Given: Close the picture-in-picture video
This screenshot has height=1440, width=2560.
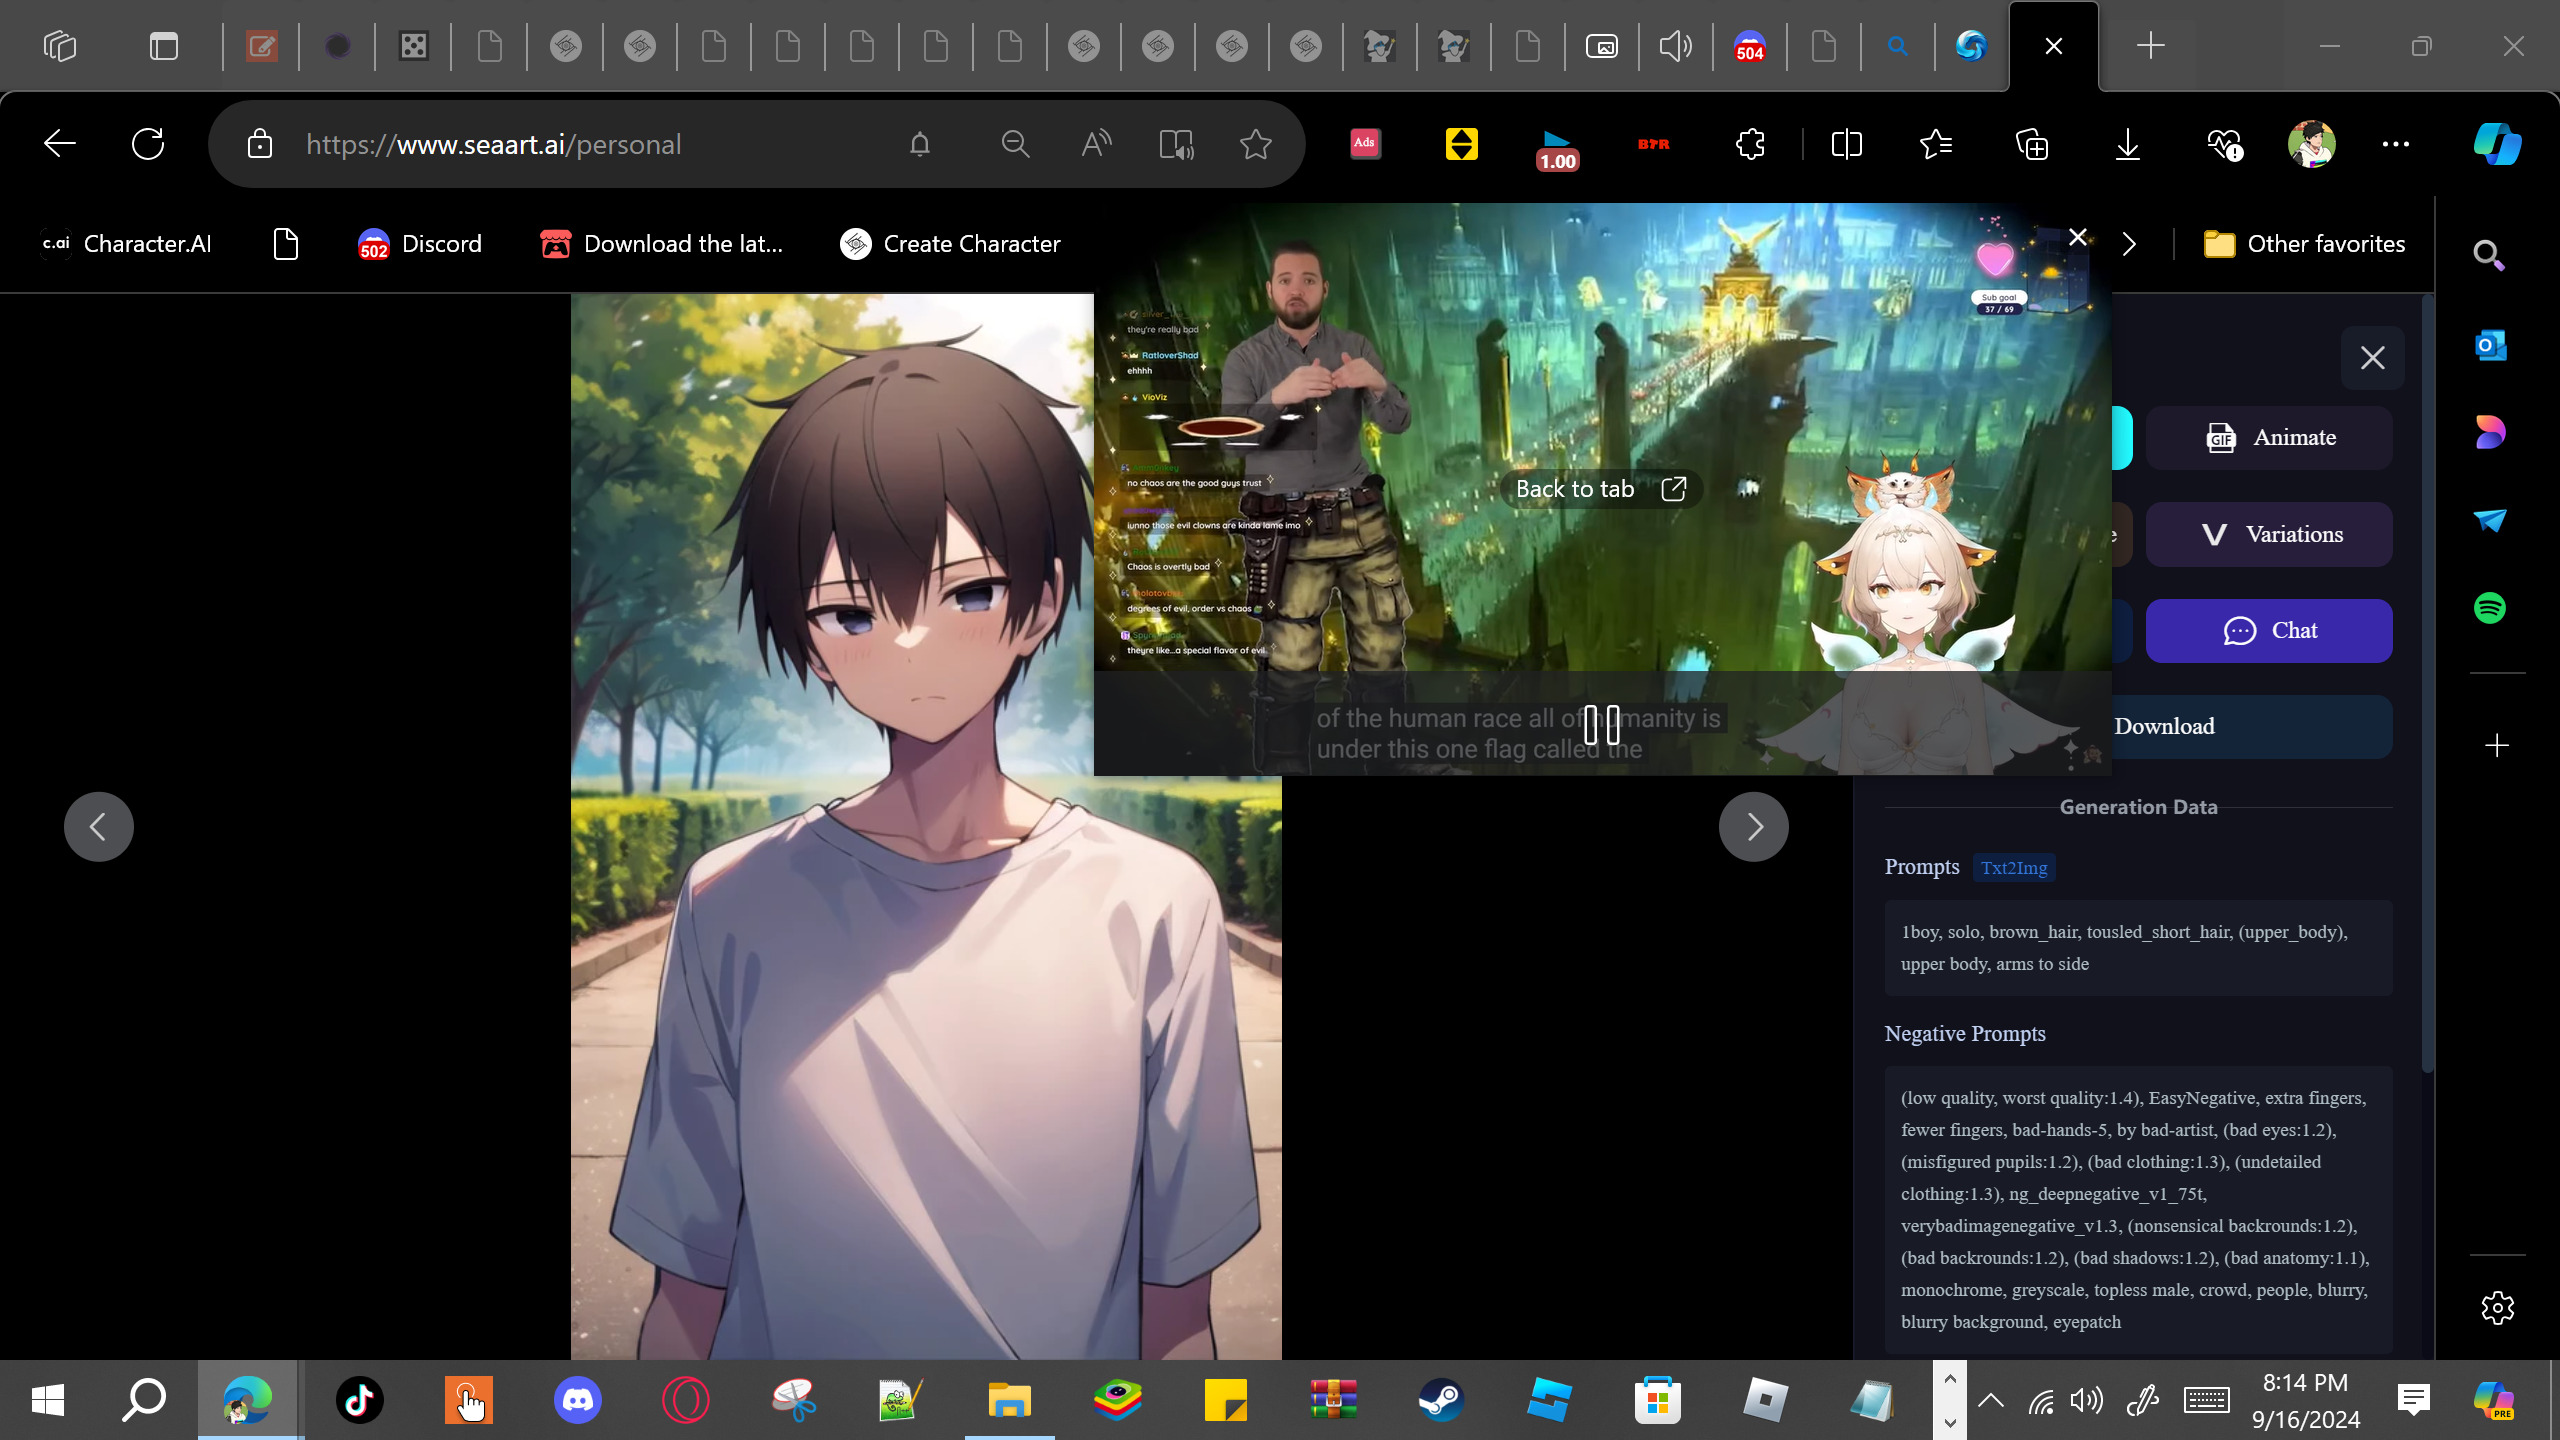Looking at the screenshot, I should point(2078,237).
